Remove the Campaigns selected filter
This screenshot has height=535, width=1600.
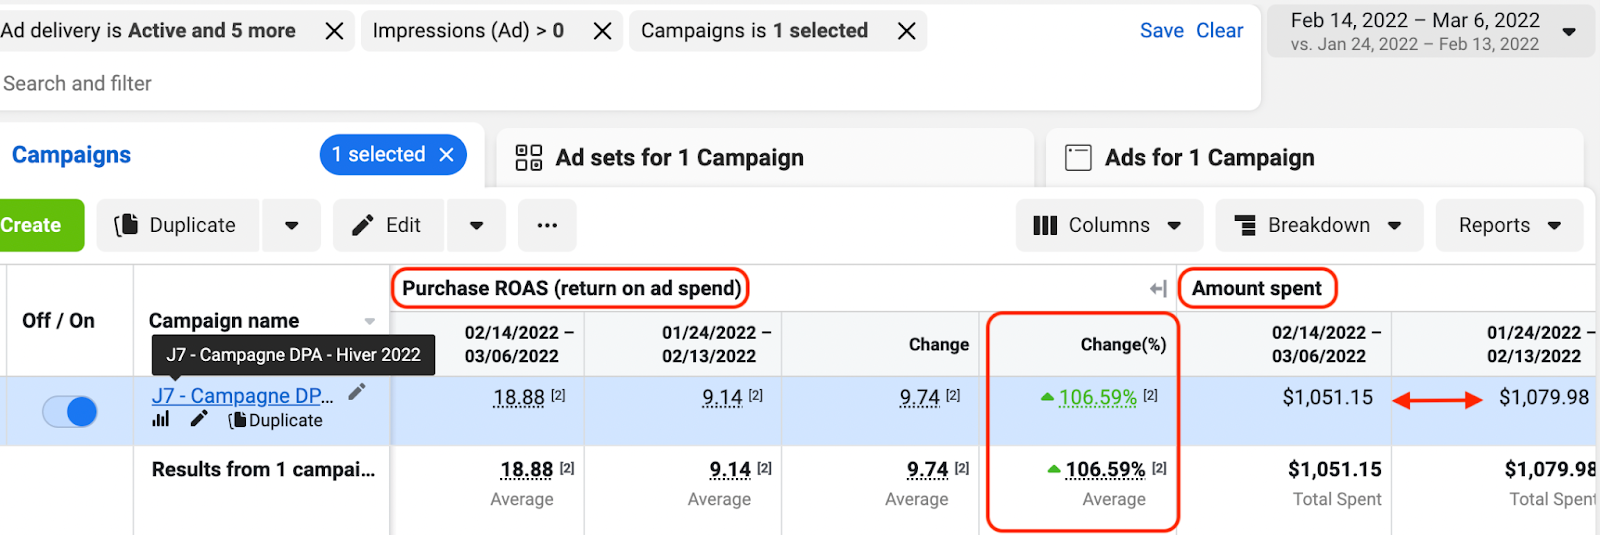pyautogui.click(x=906, y=31)
